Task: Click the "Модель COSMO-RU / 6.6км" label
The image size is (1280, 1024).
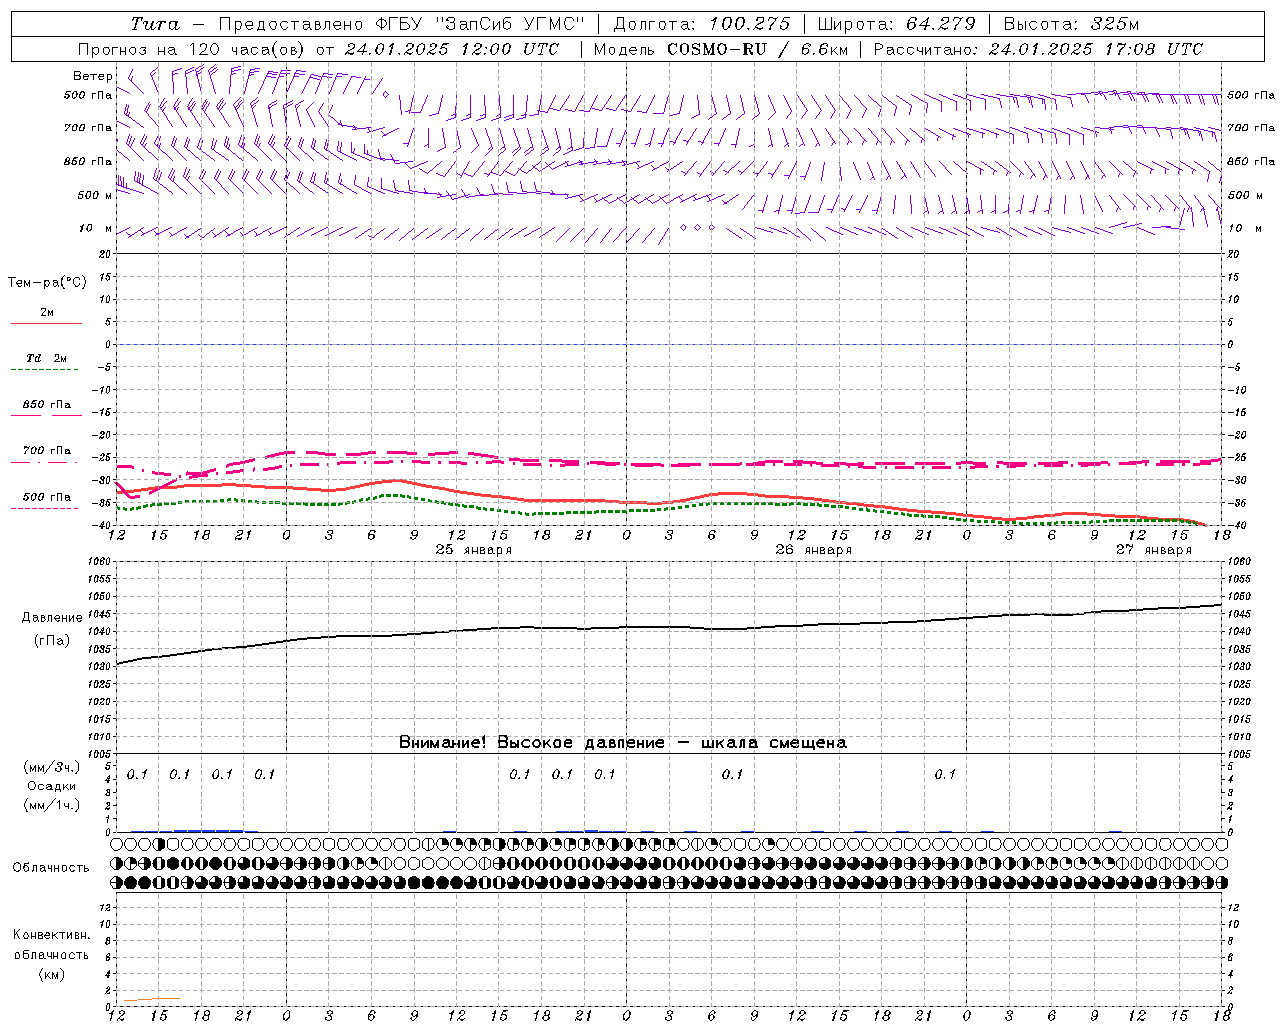Action: 721,49
